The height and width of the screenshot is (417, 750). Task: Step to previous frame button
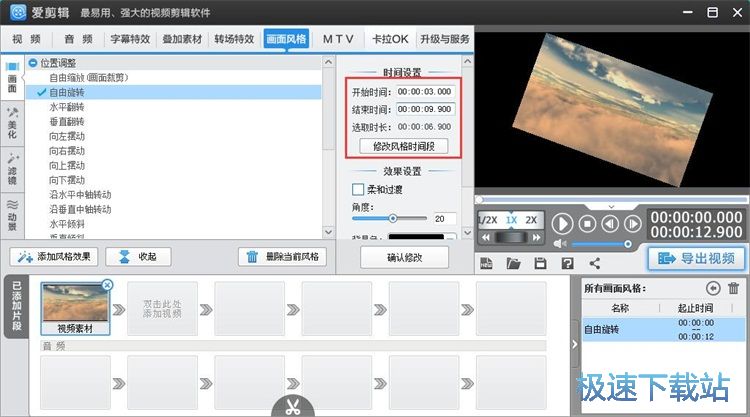[x=610, y=223]
